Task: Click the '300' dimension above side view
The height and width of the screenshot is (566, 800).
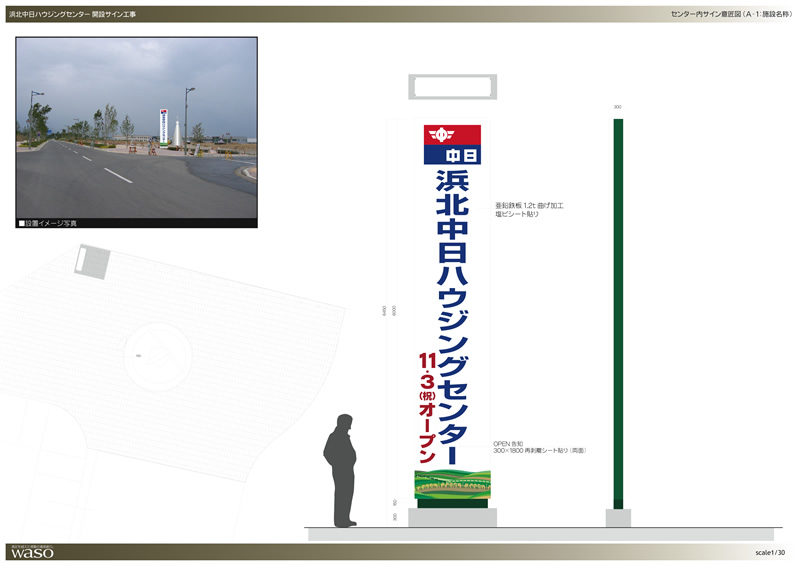Action: pos(617,107)
